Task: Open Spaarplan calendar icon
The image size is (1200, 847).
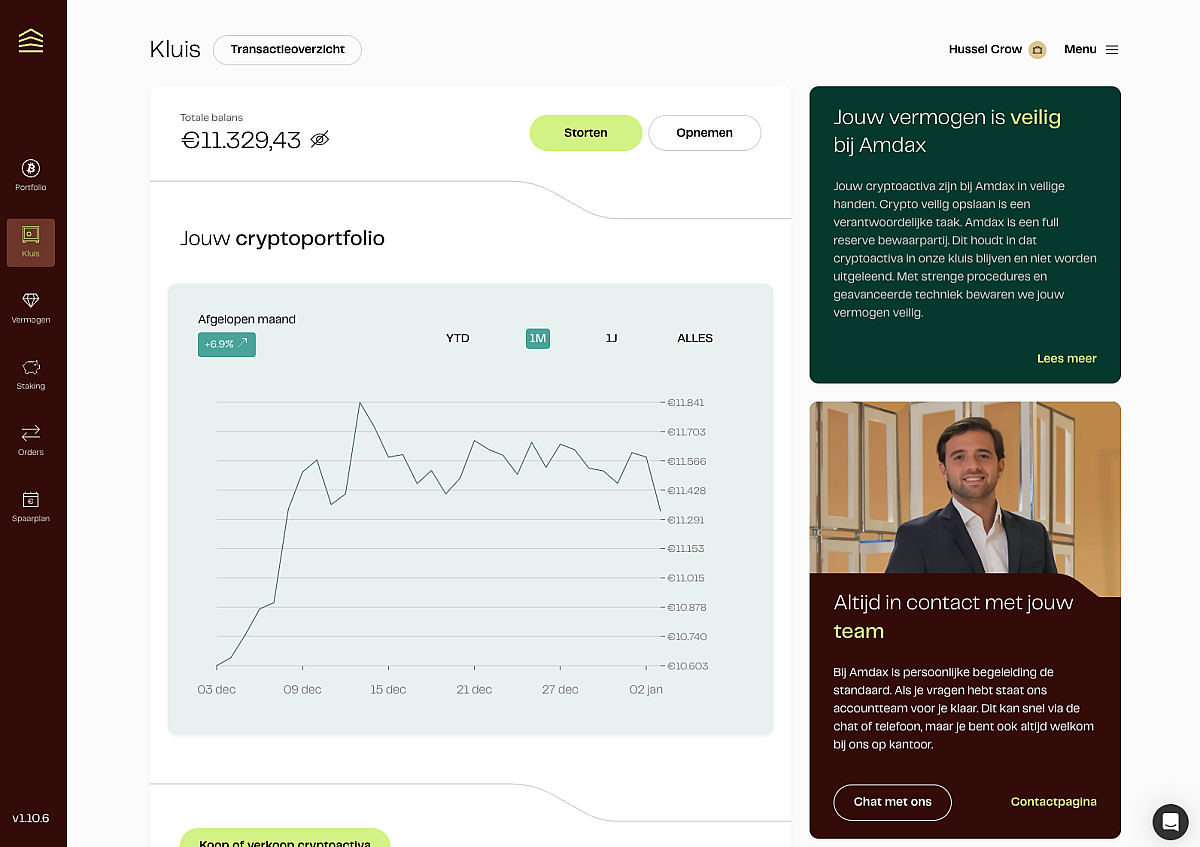Action: 31,499
